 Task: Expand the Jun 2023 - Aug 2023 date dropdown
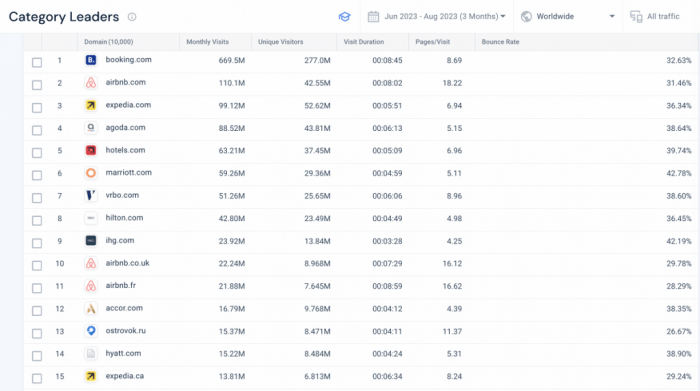tap(445, 17)
